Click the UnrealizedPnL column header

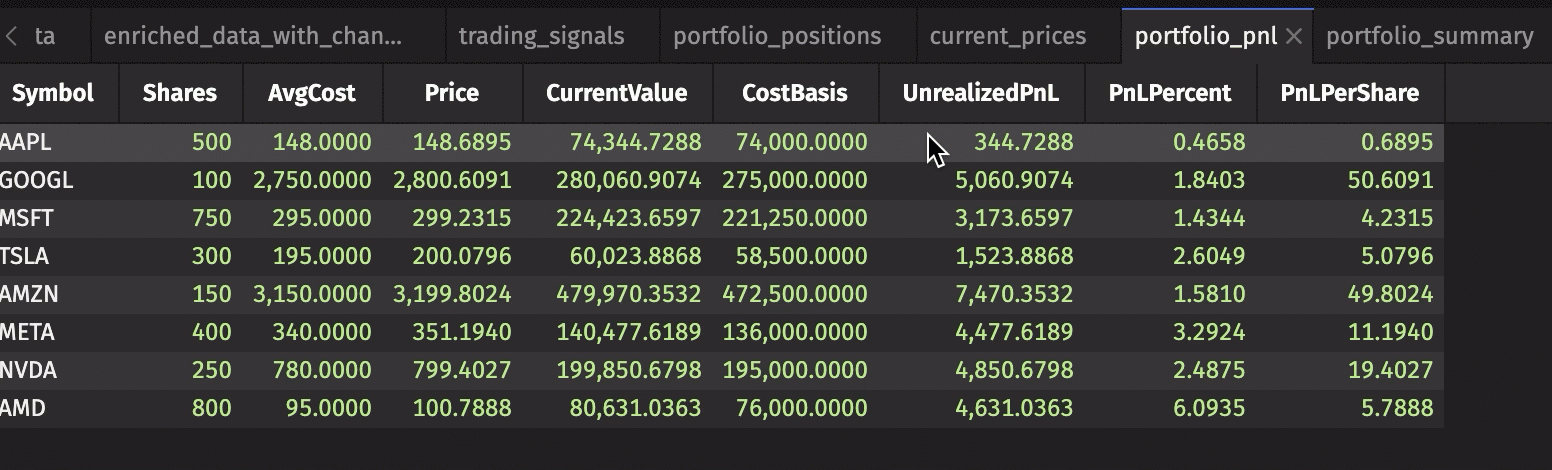[x=980, y=93]
